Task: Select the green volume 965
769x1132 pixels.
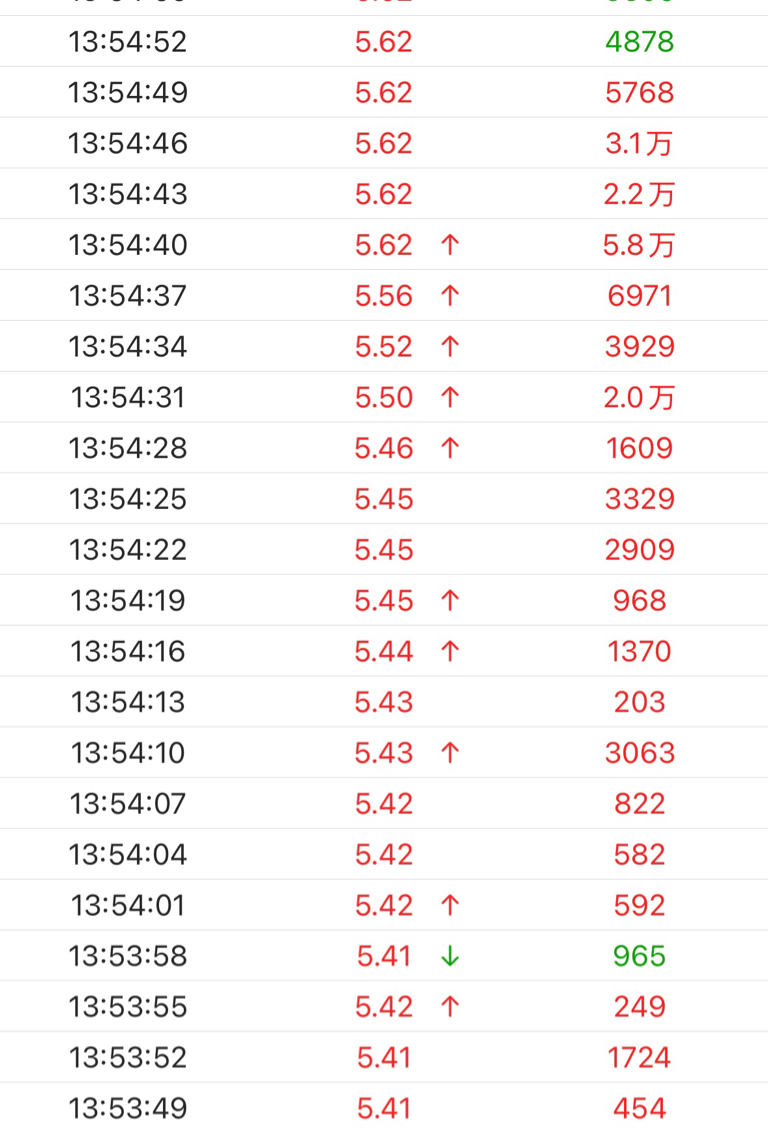Action: [640, 956]
